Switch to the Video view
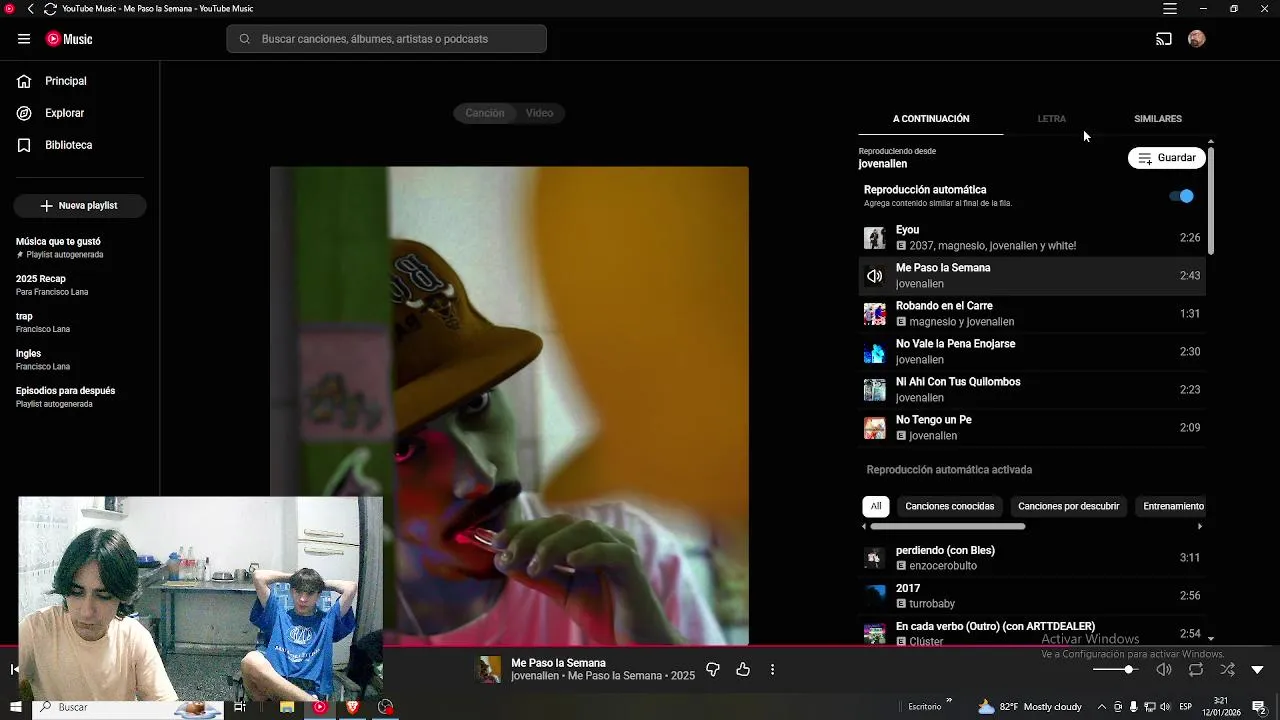 click(540, 113)
